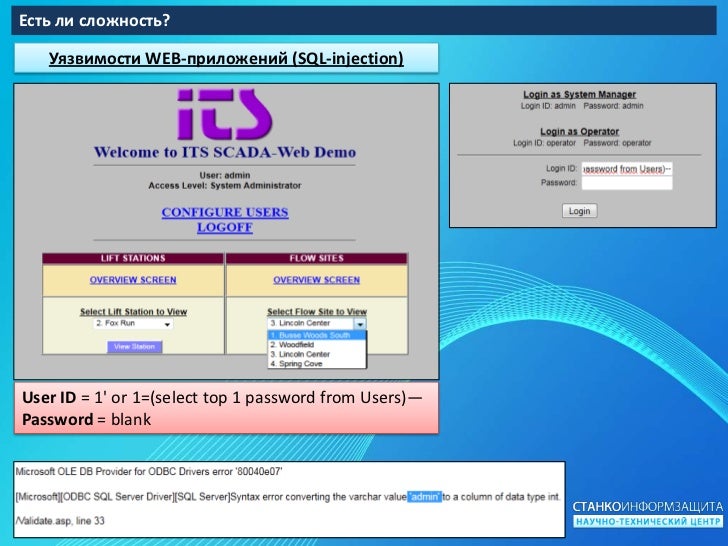Click the Login ID input field
The width and height of the screenshot is (728, 546).
[627, 169]
